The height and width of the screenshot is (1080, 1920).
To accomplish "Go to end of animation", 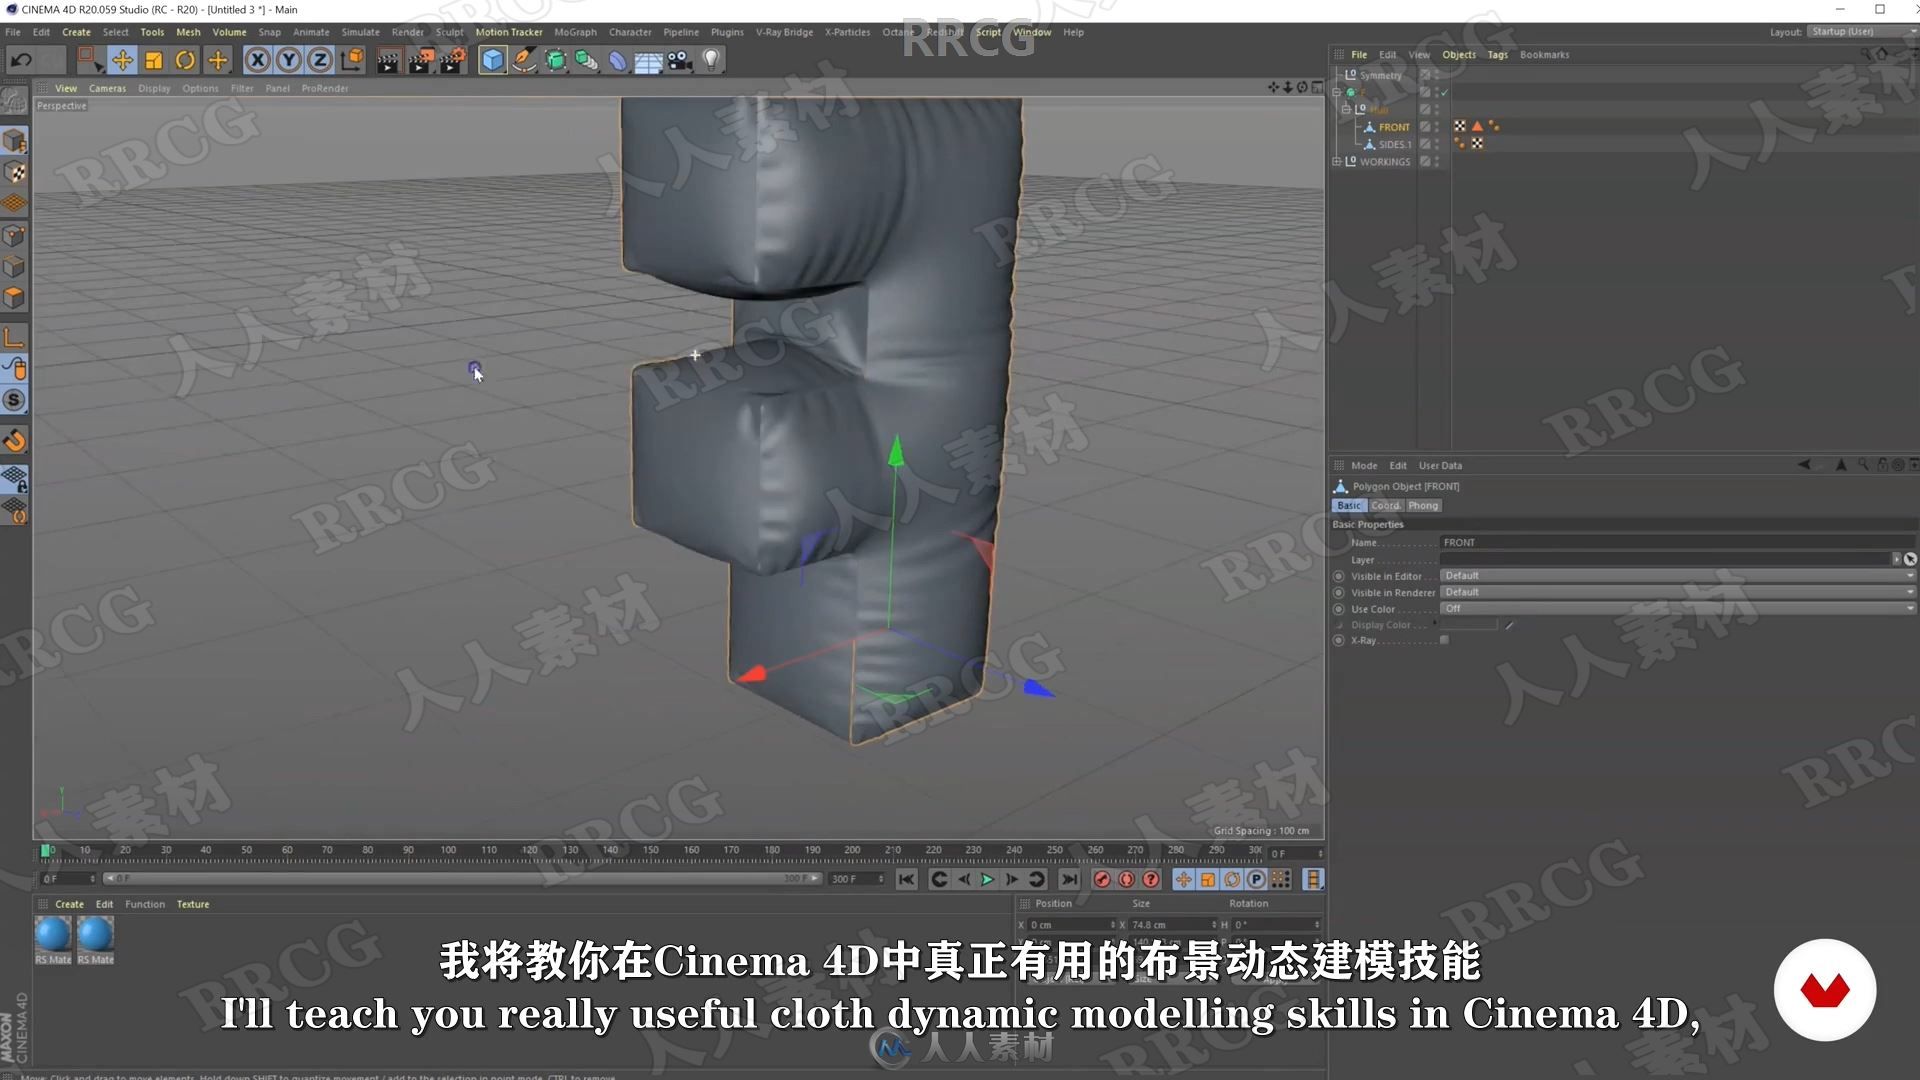I will (1069, 879).
